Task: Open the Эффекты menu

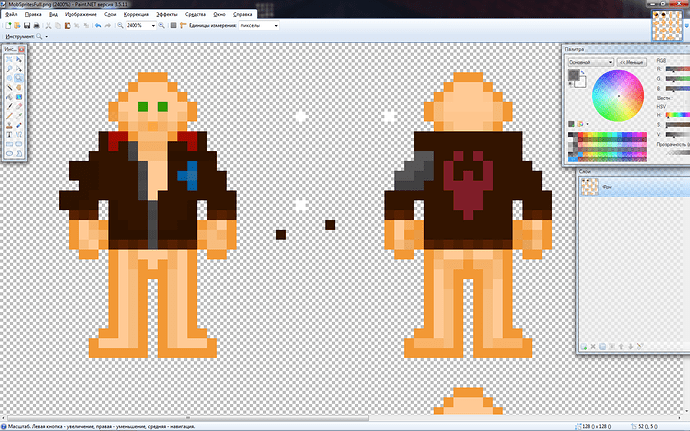Action: coord(167,15)
